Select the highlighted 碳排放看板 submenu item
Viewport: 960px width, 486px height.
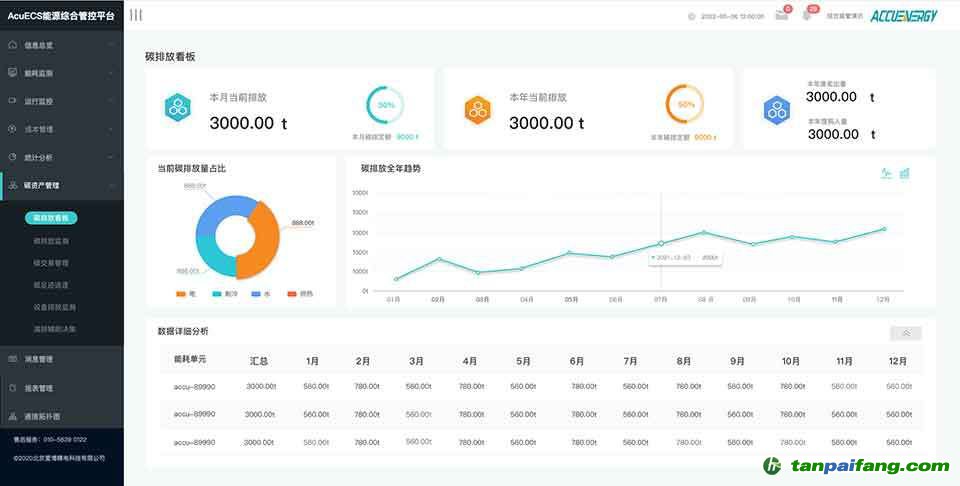tap(51, 217)
